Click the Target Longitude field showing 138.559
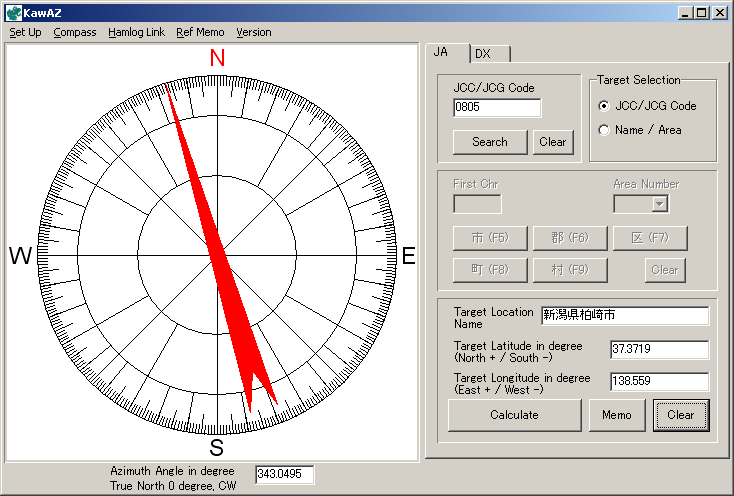 click(x=660, y=381)
